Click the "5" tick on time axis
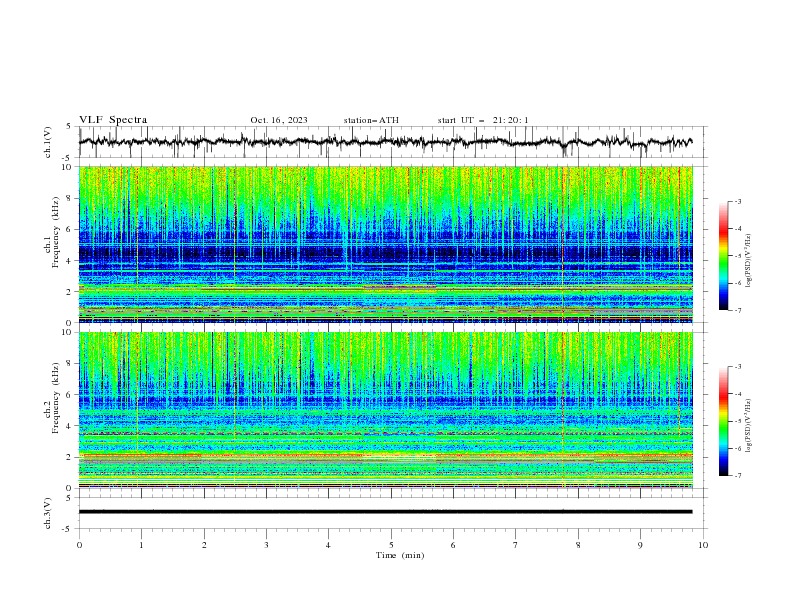The image size is (792, 612). click(391, 545)
